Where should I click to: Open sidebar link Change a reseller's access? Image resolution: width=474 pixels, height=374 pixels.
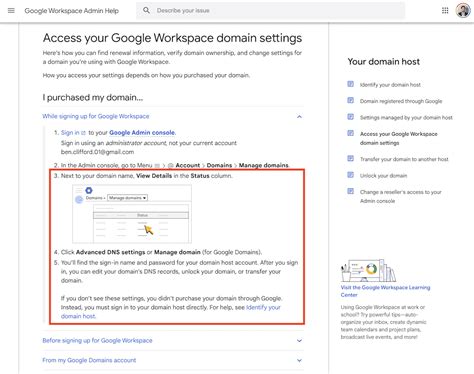tap(400, 196)
